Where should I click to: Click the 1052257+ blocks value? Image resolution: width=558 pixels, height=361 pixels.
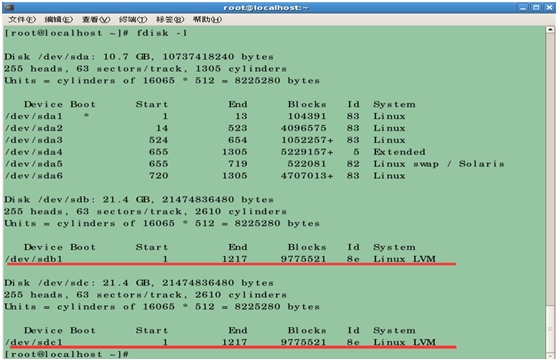point(307,140)
